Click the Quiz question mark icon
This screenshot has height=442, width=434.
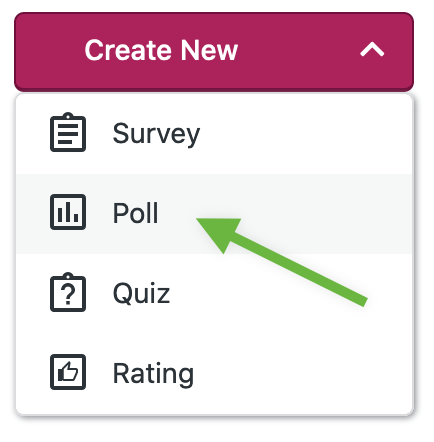click(68, 292)
